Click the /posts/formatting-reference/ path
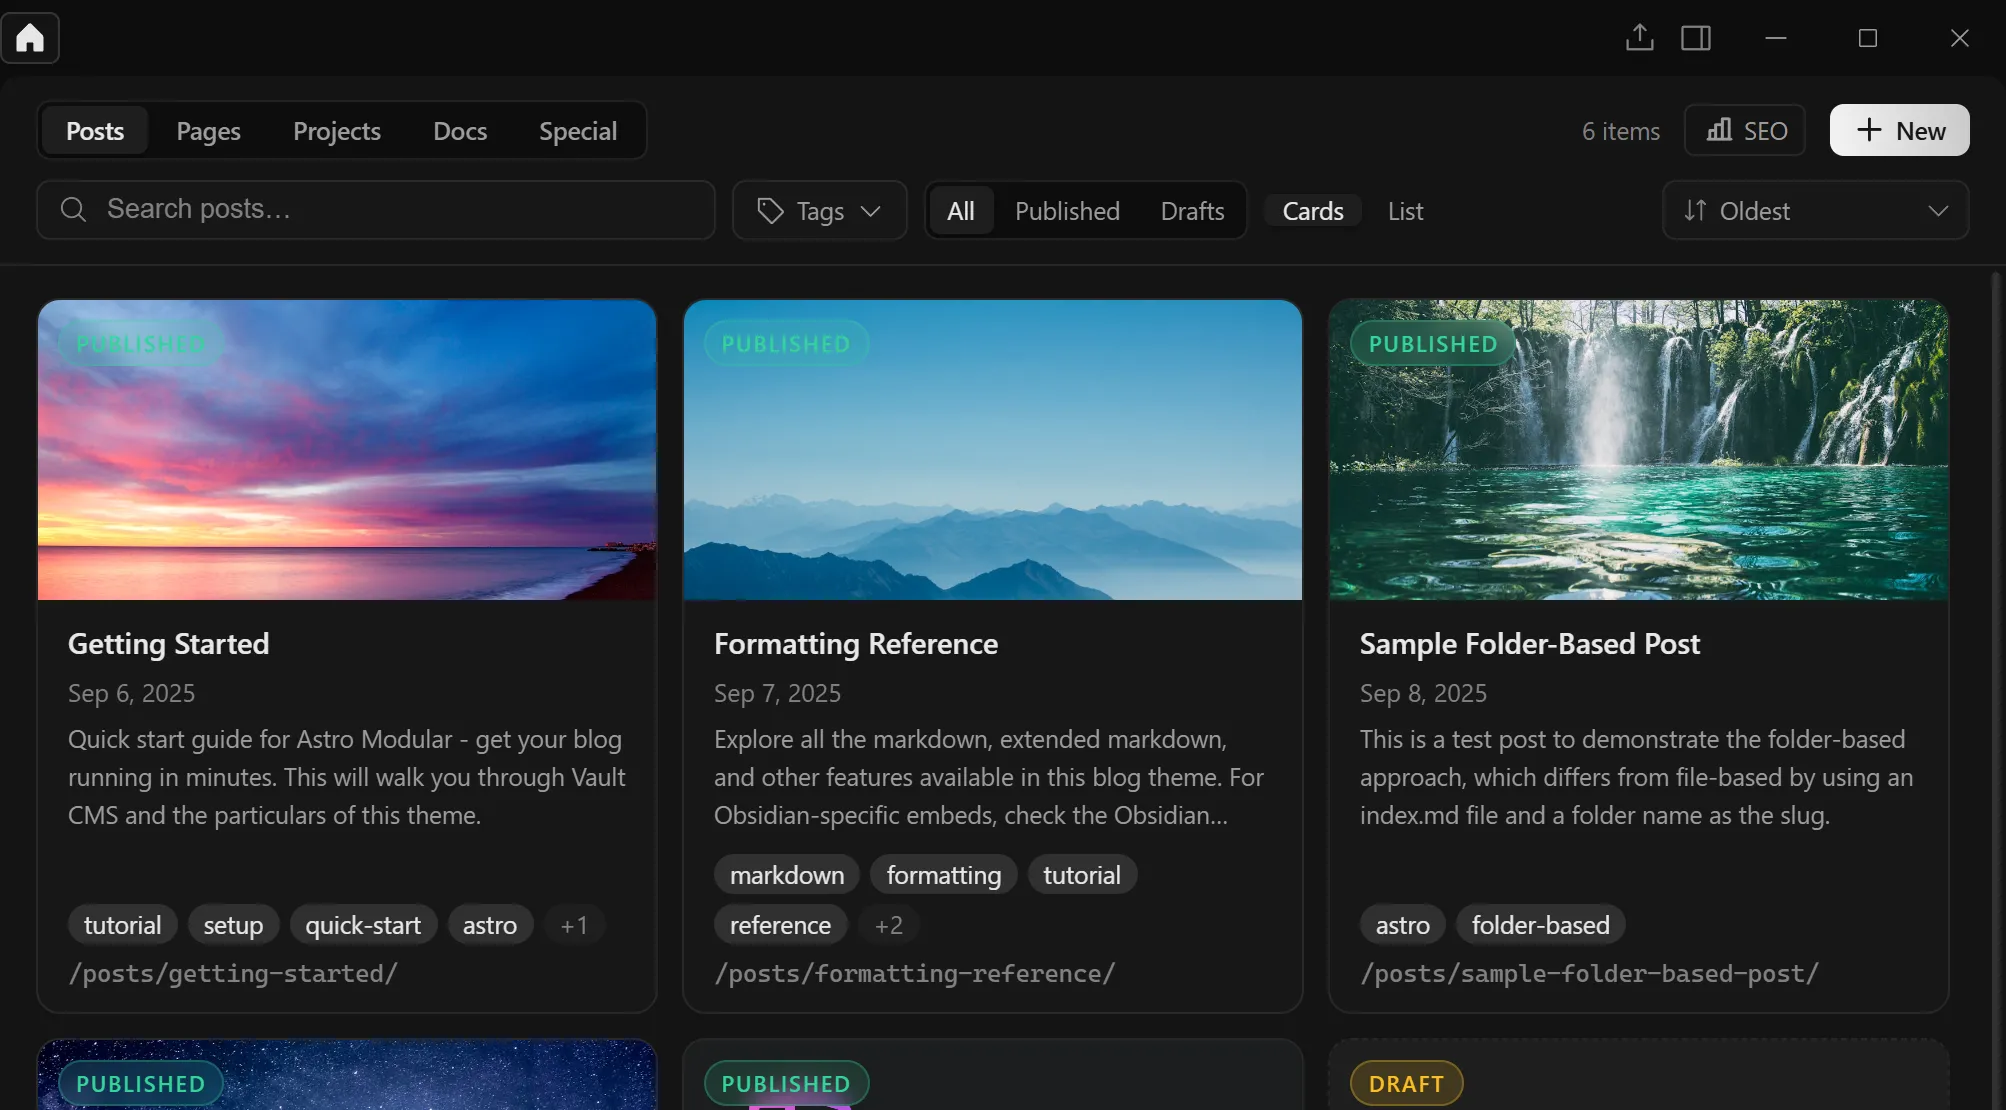 [914, 973]
